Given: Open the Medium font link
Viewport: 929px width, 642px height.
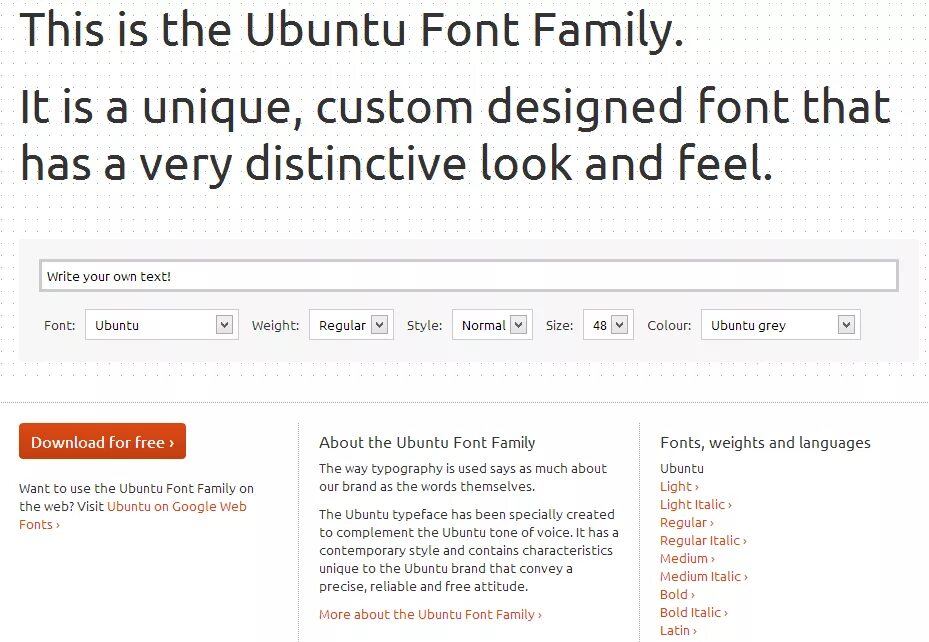Looking at the screenshot, I should pos(687,558).
